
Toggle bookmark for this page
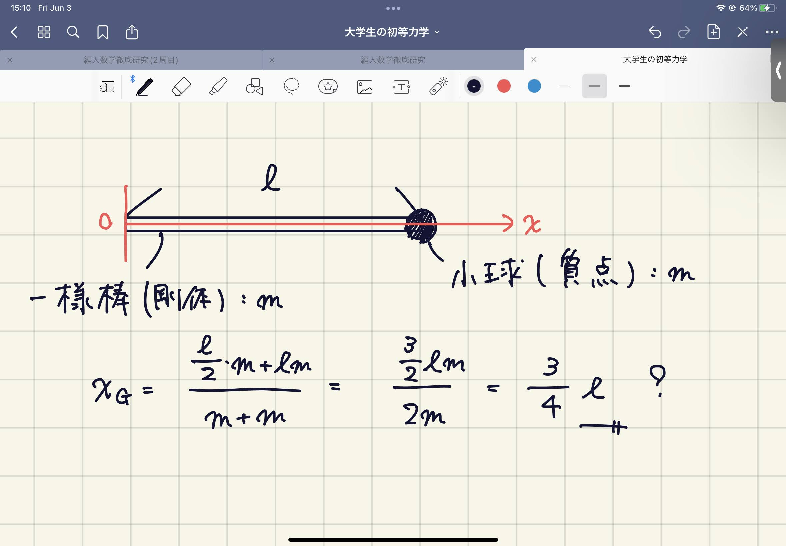pyautogui.click(x=103, y=32)
